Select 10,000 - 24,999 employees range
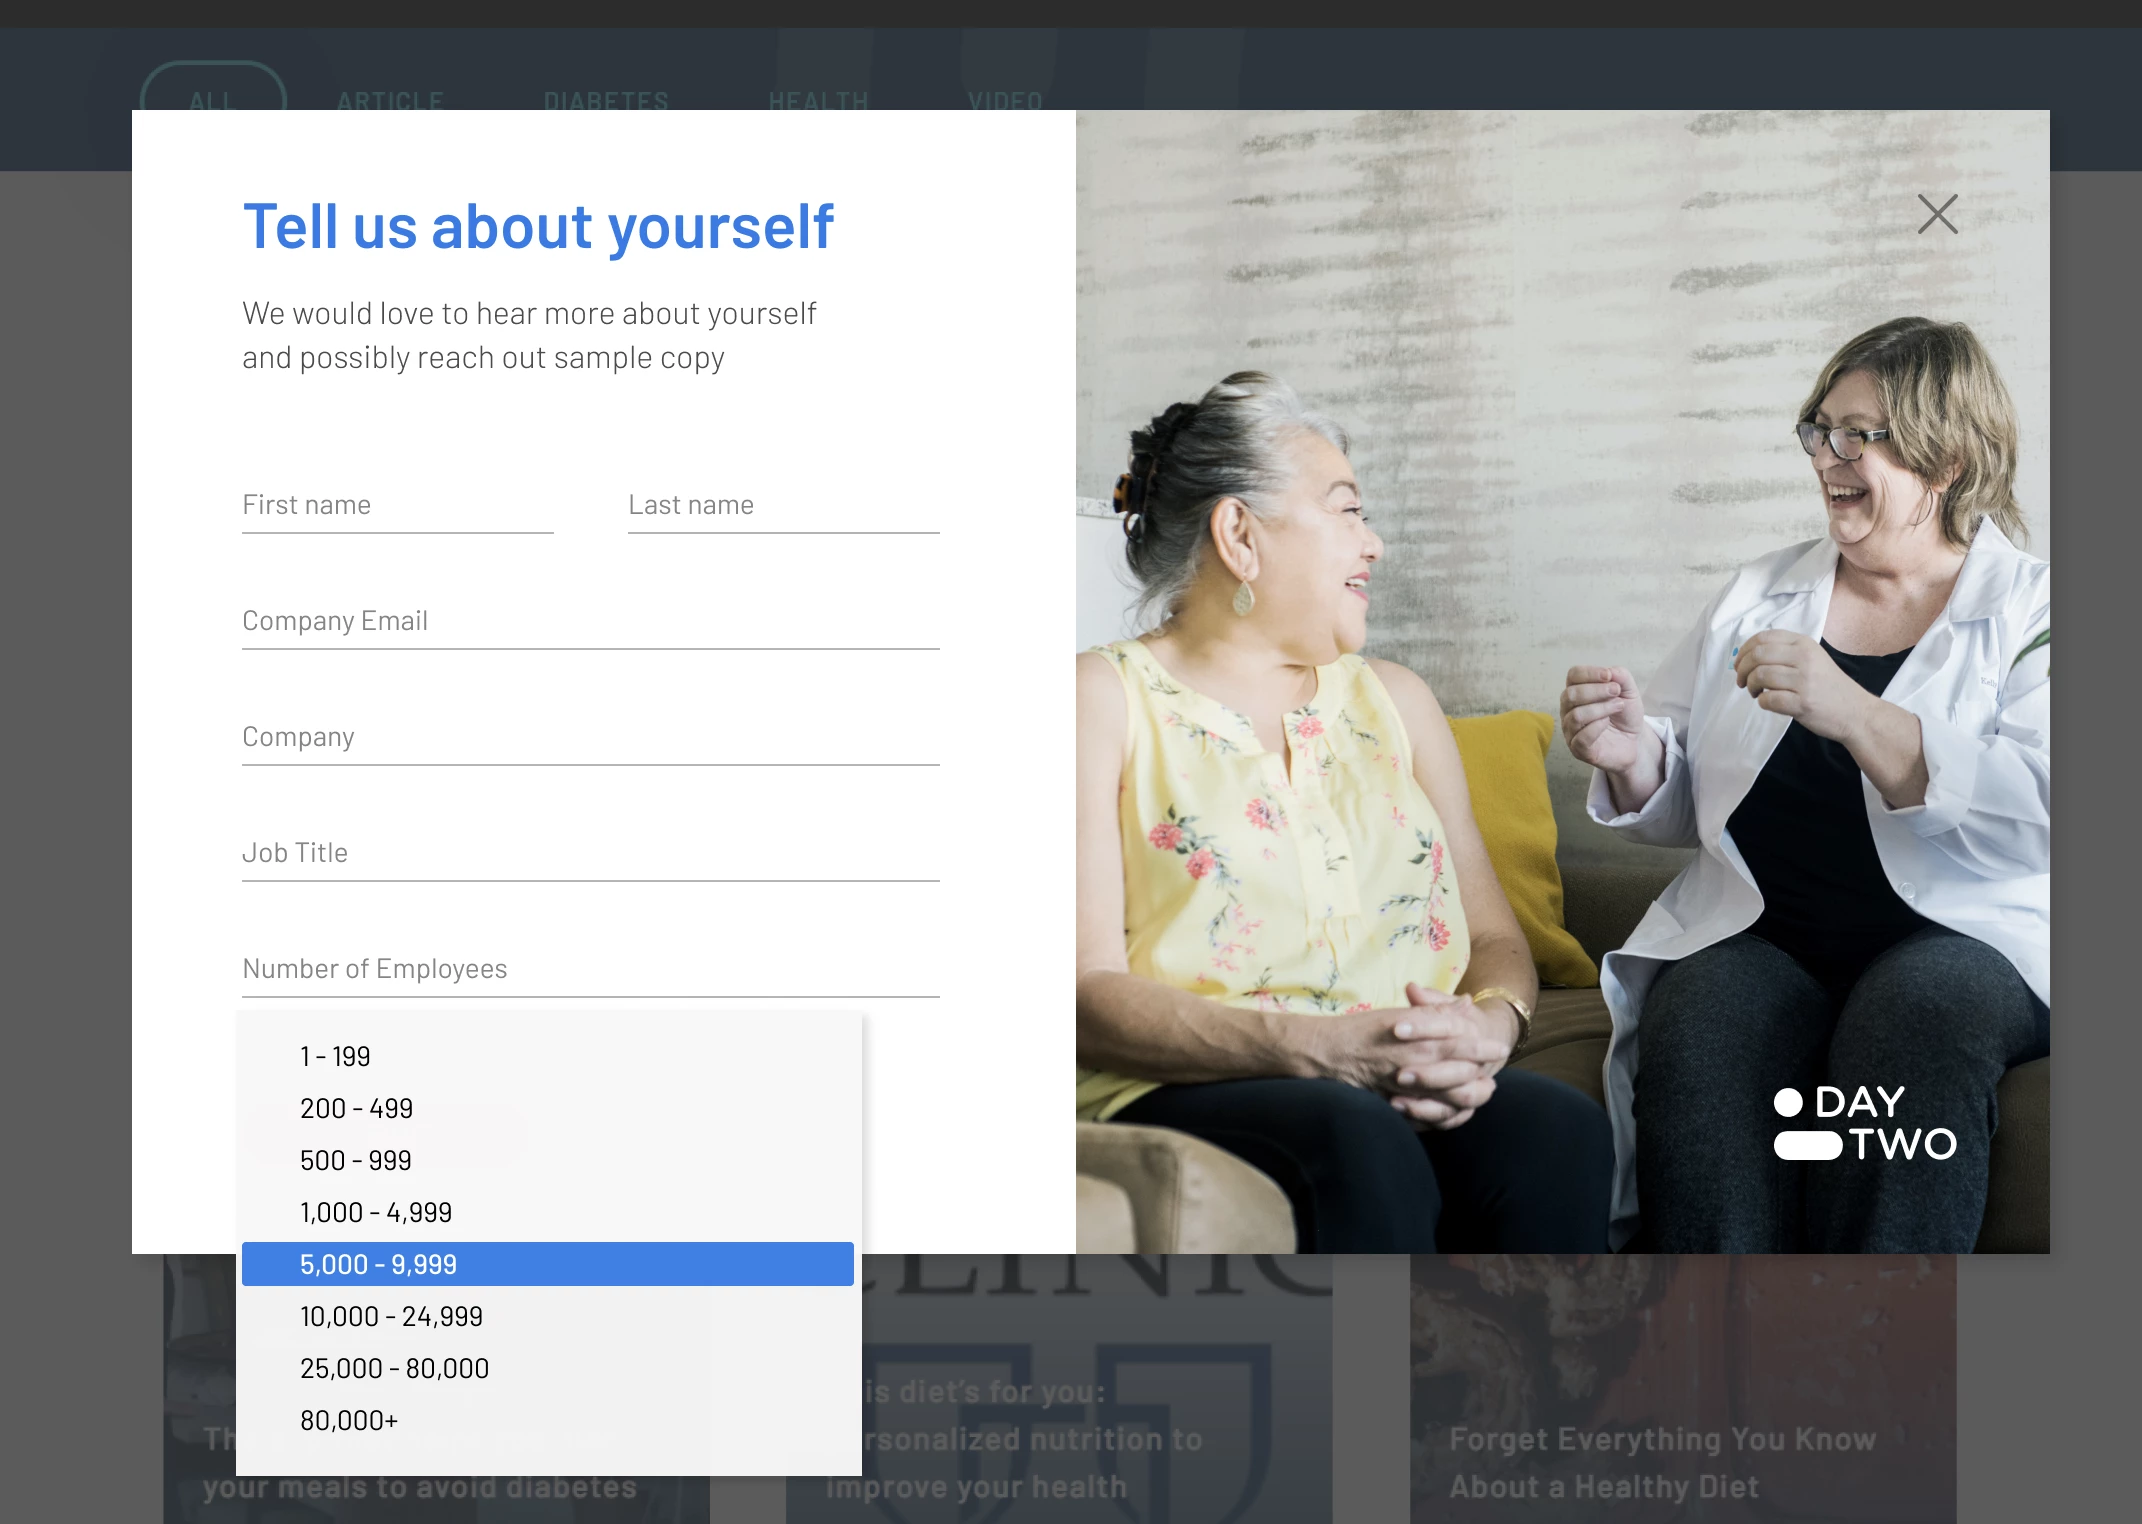This screenshot has height=1524, width=2142. tap(391, 1316)
